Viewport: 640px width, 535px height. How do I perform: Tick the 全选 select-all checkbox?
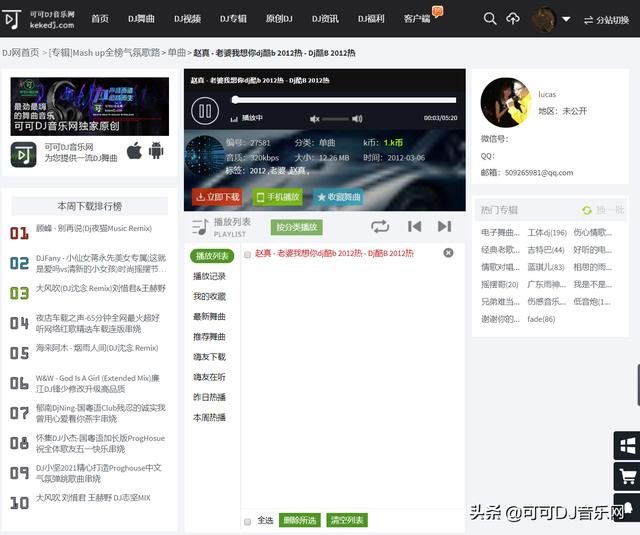[248, 520]
